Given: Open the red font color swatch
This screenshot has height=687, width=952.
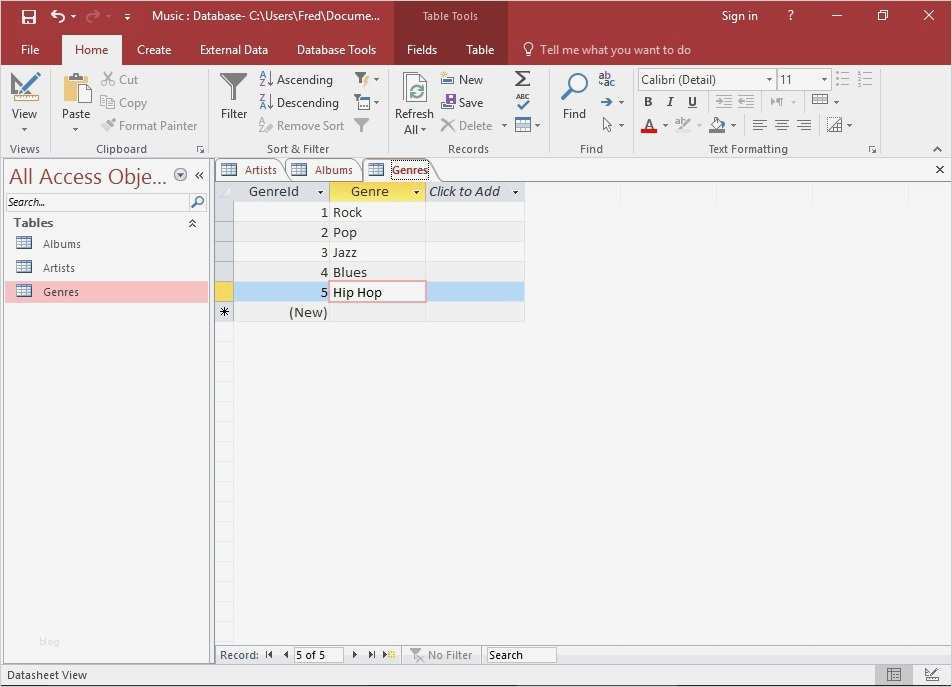Looking at the screenshot, I should tap(648, 125).
